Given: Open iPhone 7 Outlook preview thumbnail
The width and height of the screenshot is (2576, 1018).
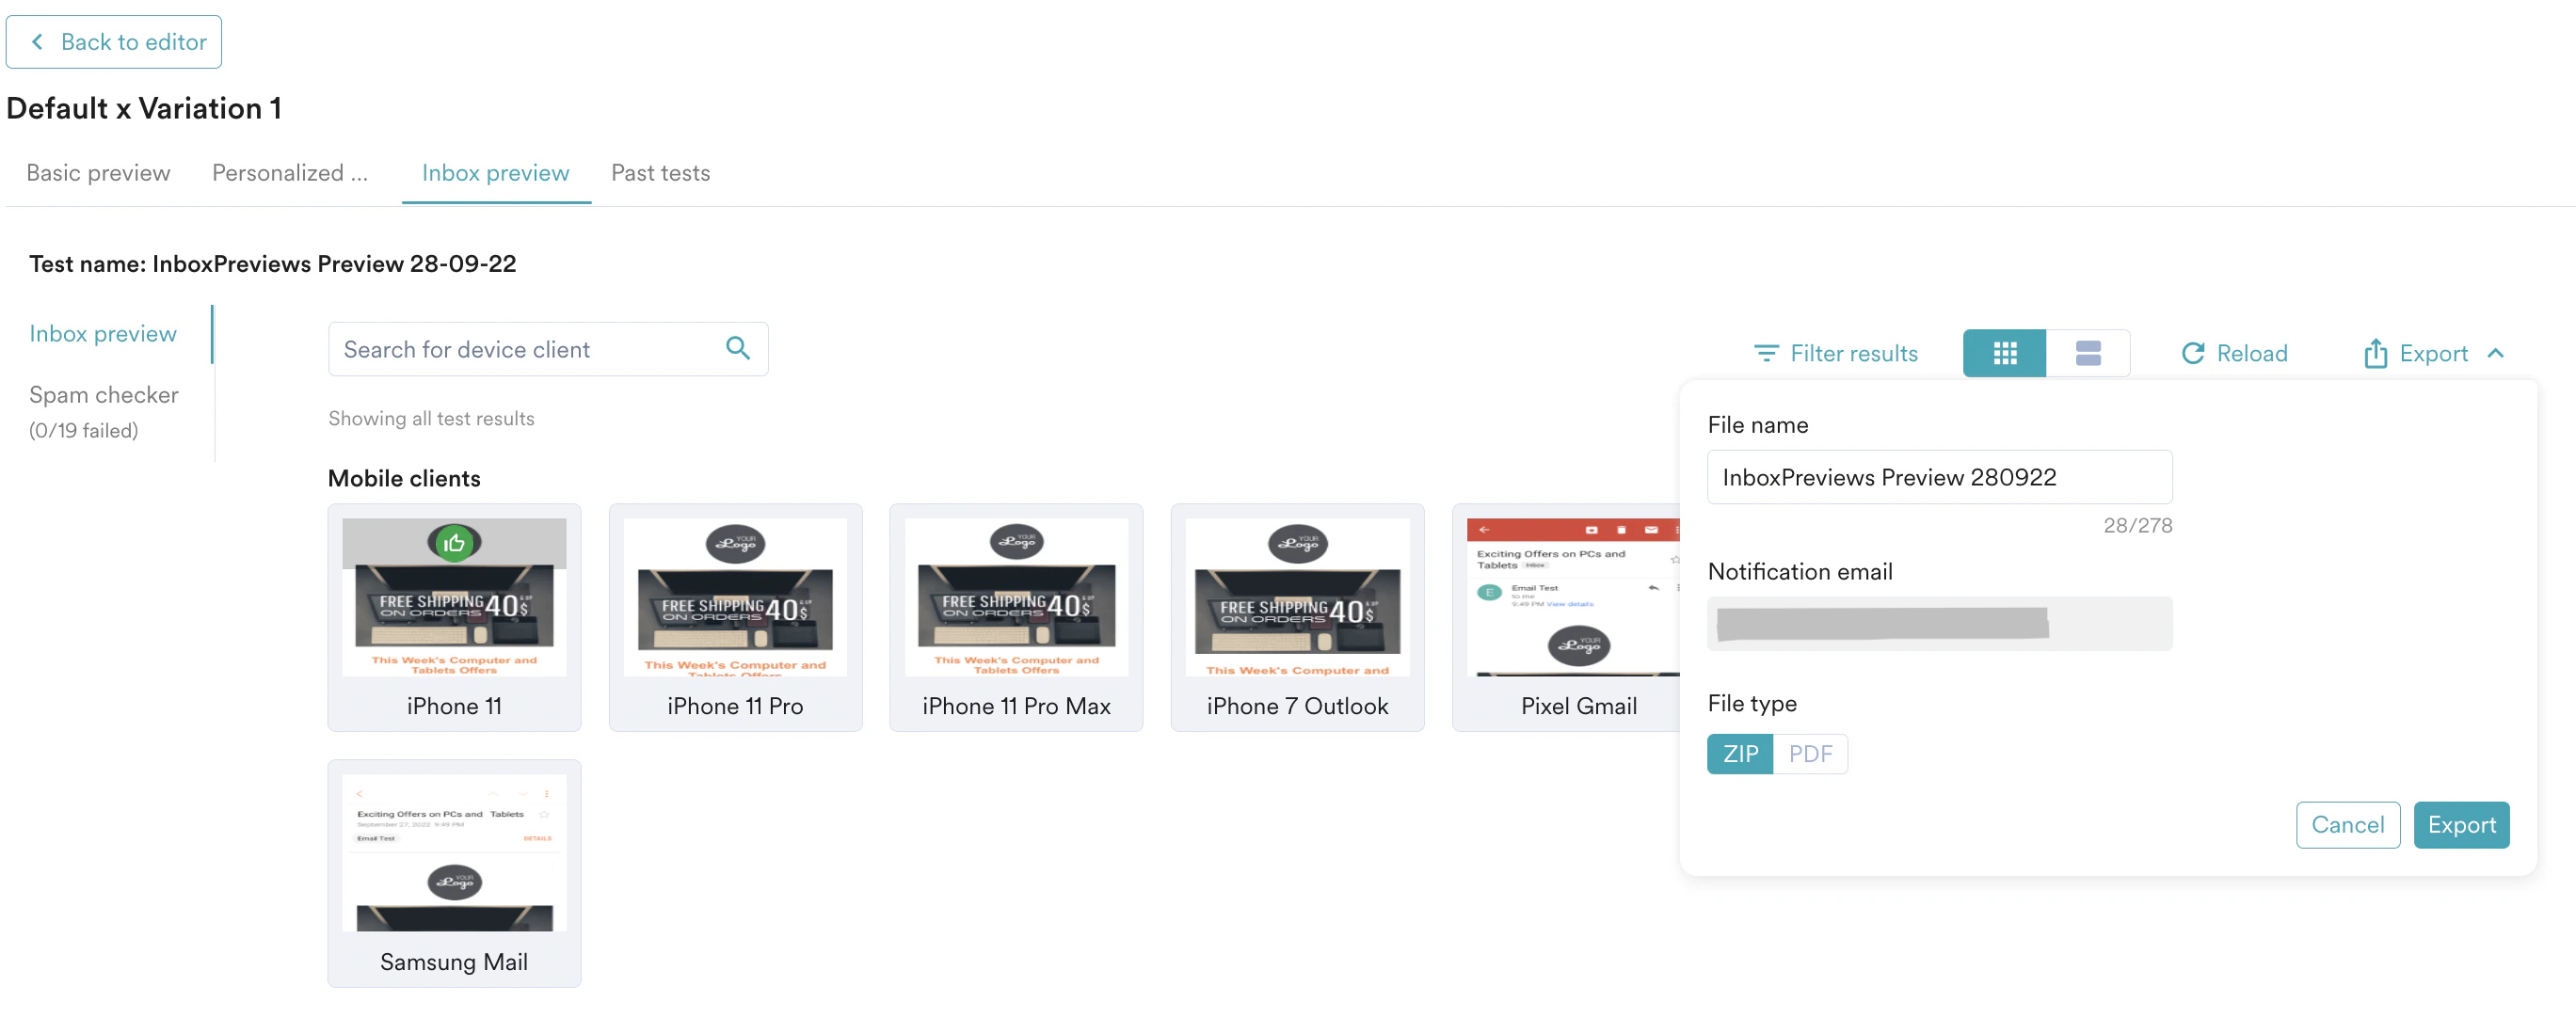Looking at the screenshot, I should click(1296, 597).
